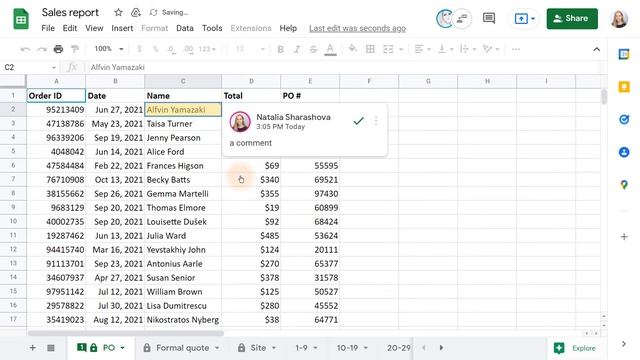640x360 pixels.
Task: Open the Tools menu
Action: point(212,28)
